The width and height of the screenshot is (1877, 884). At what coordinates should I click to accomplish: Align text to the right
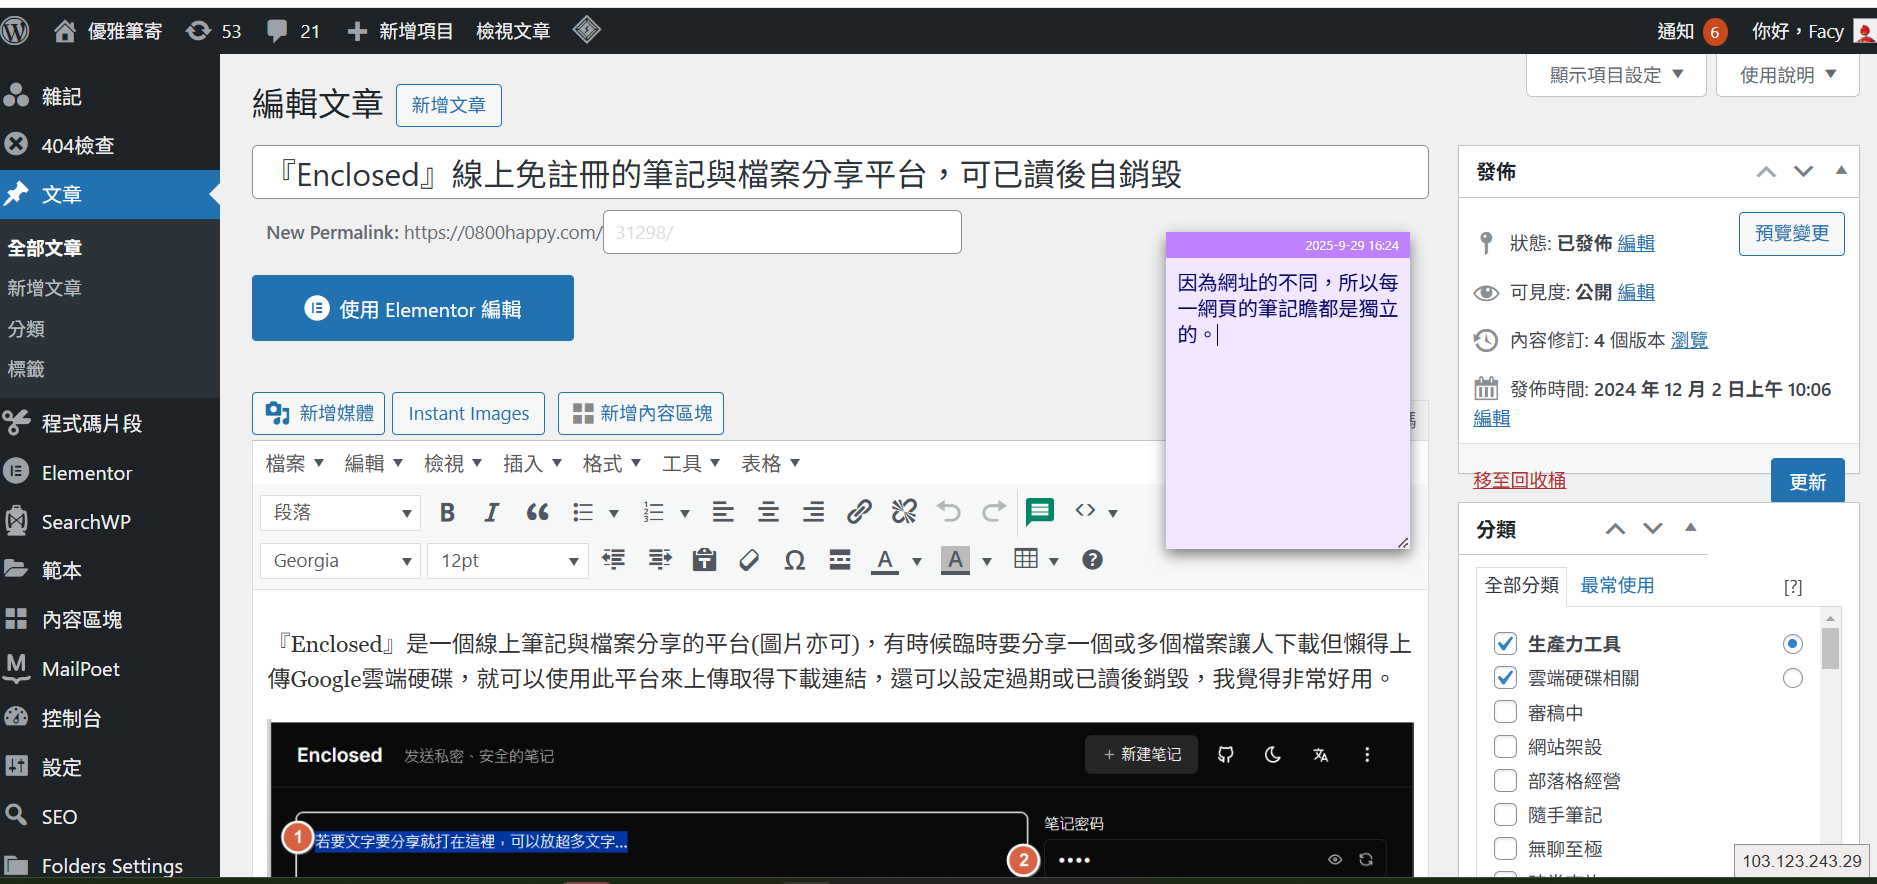(x=814, y=513)
